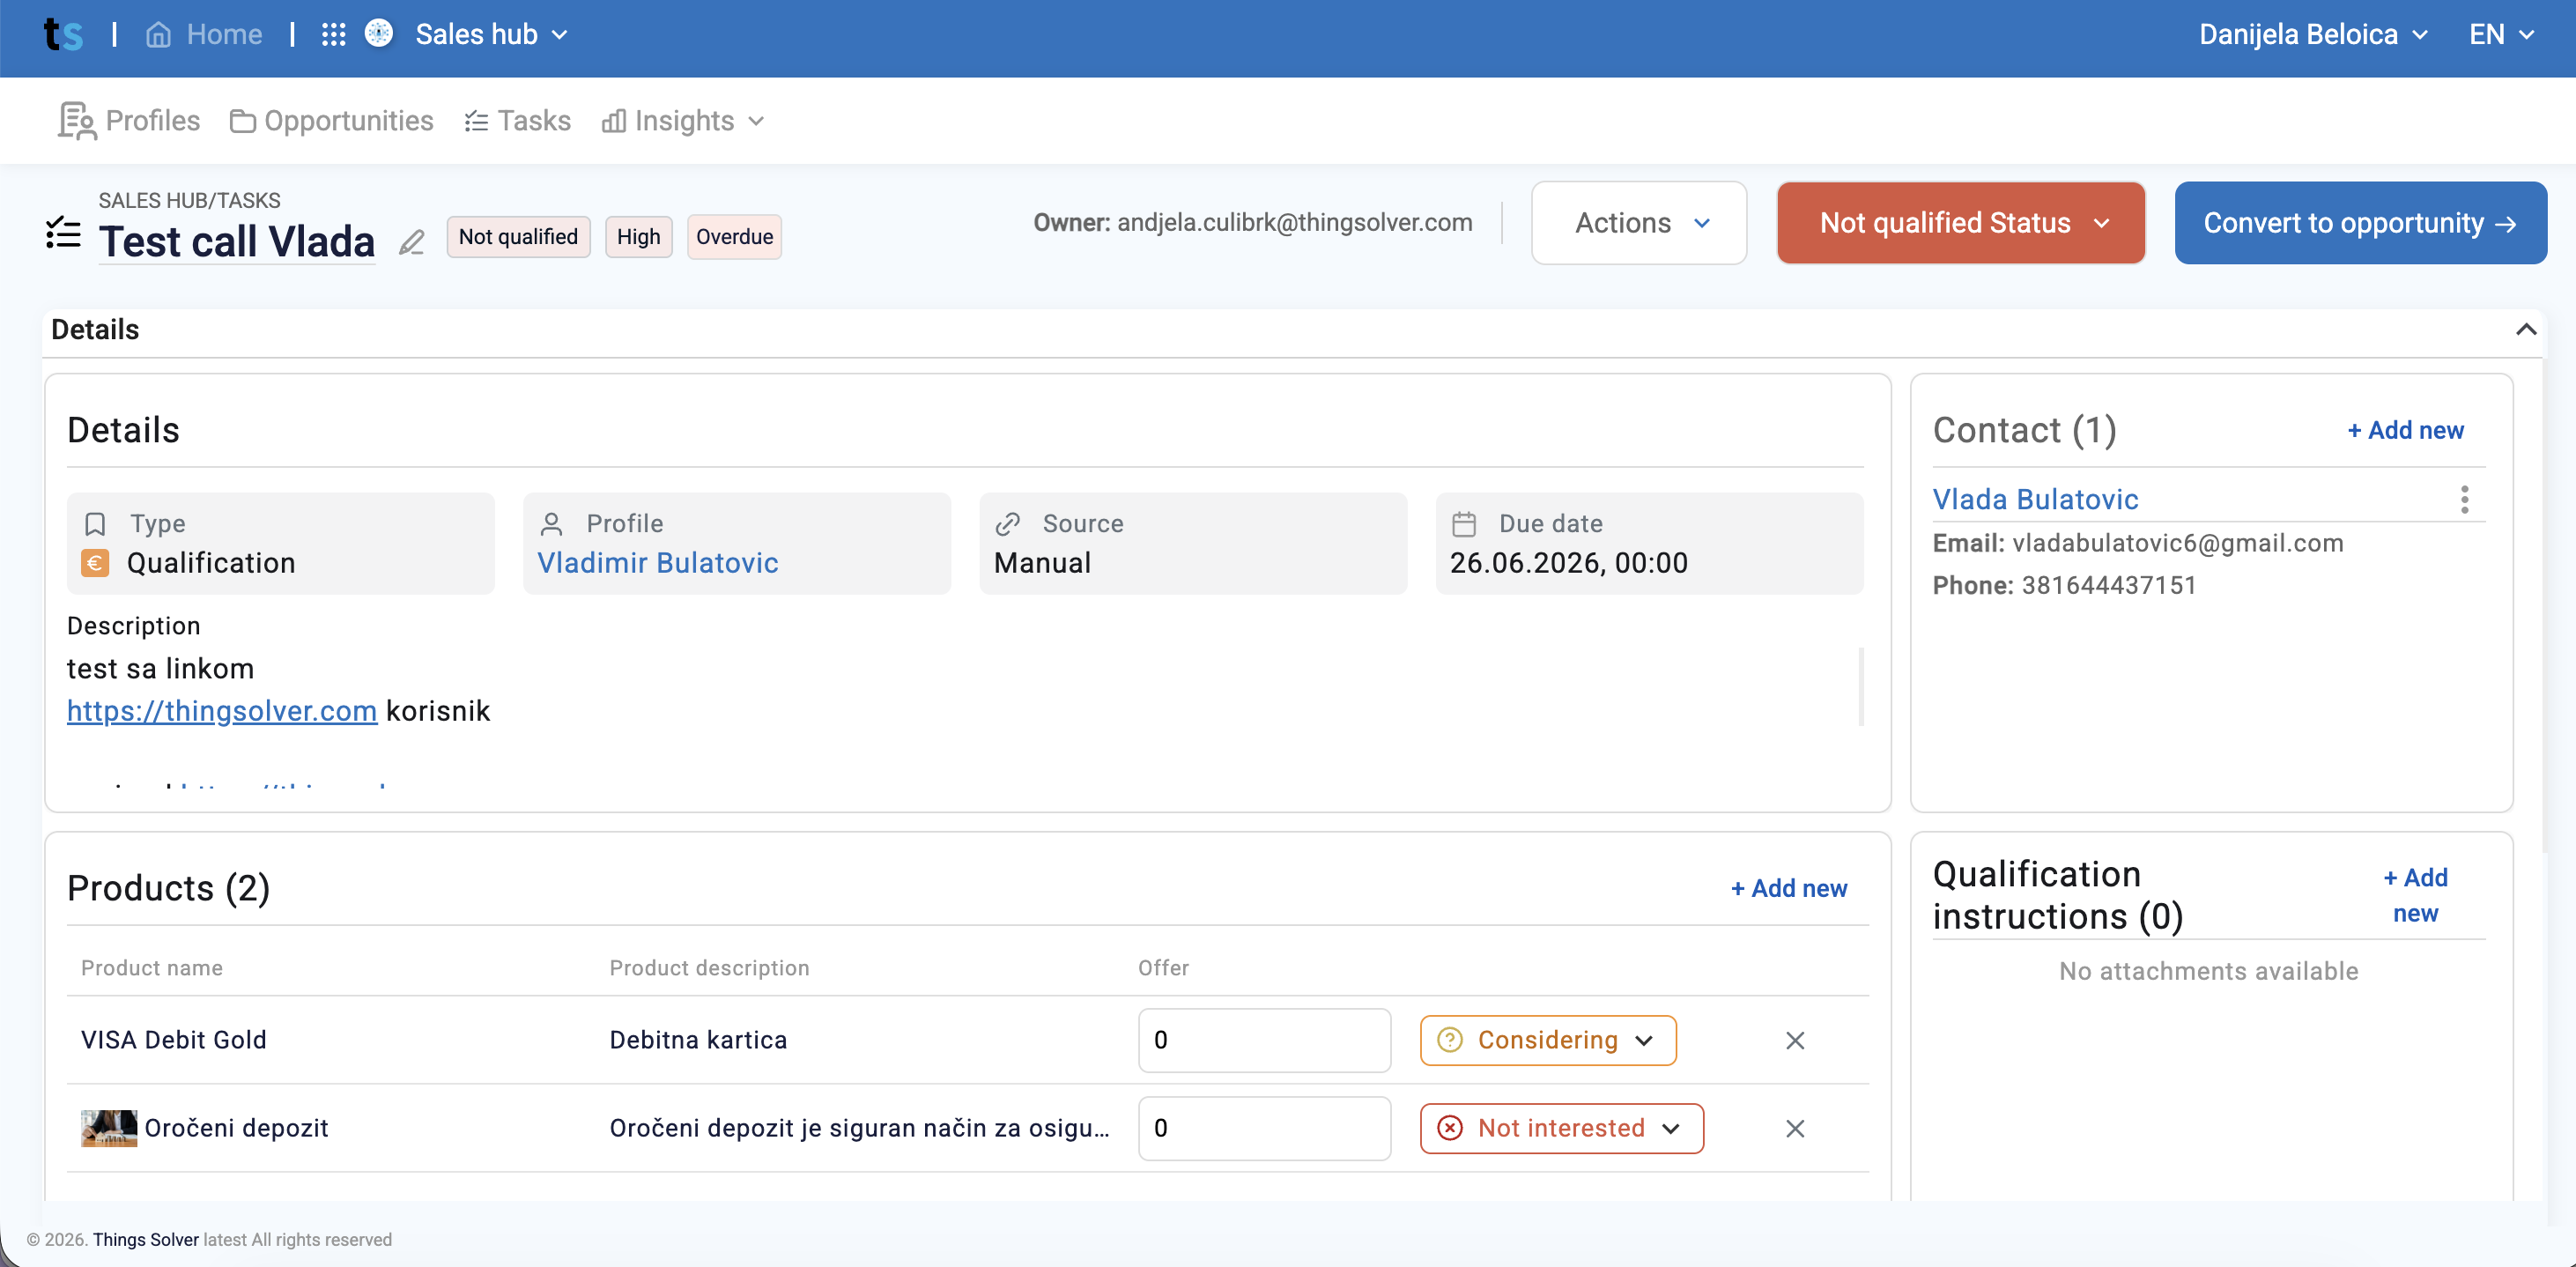Collapse the Details section chevron

(2525, 330)
